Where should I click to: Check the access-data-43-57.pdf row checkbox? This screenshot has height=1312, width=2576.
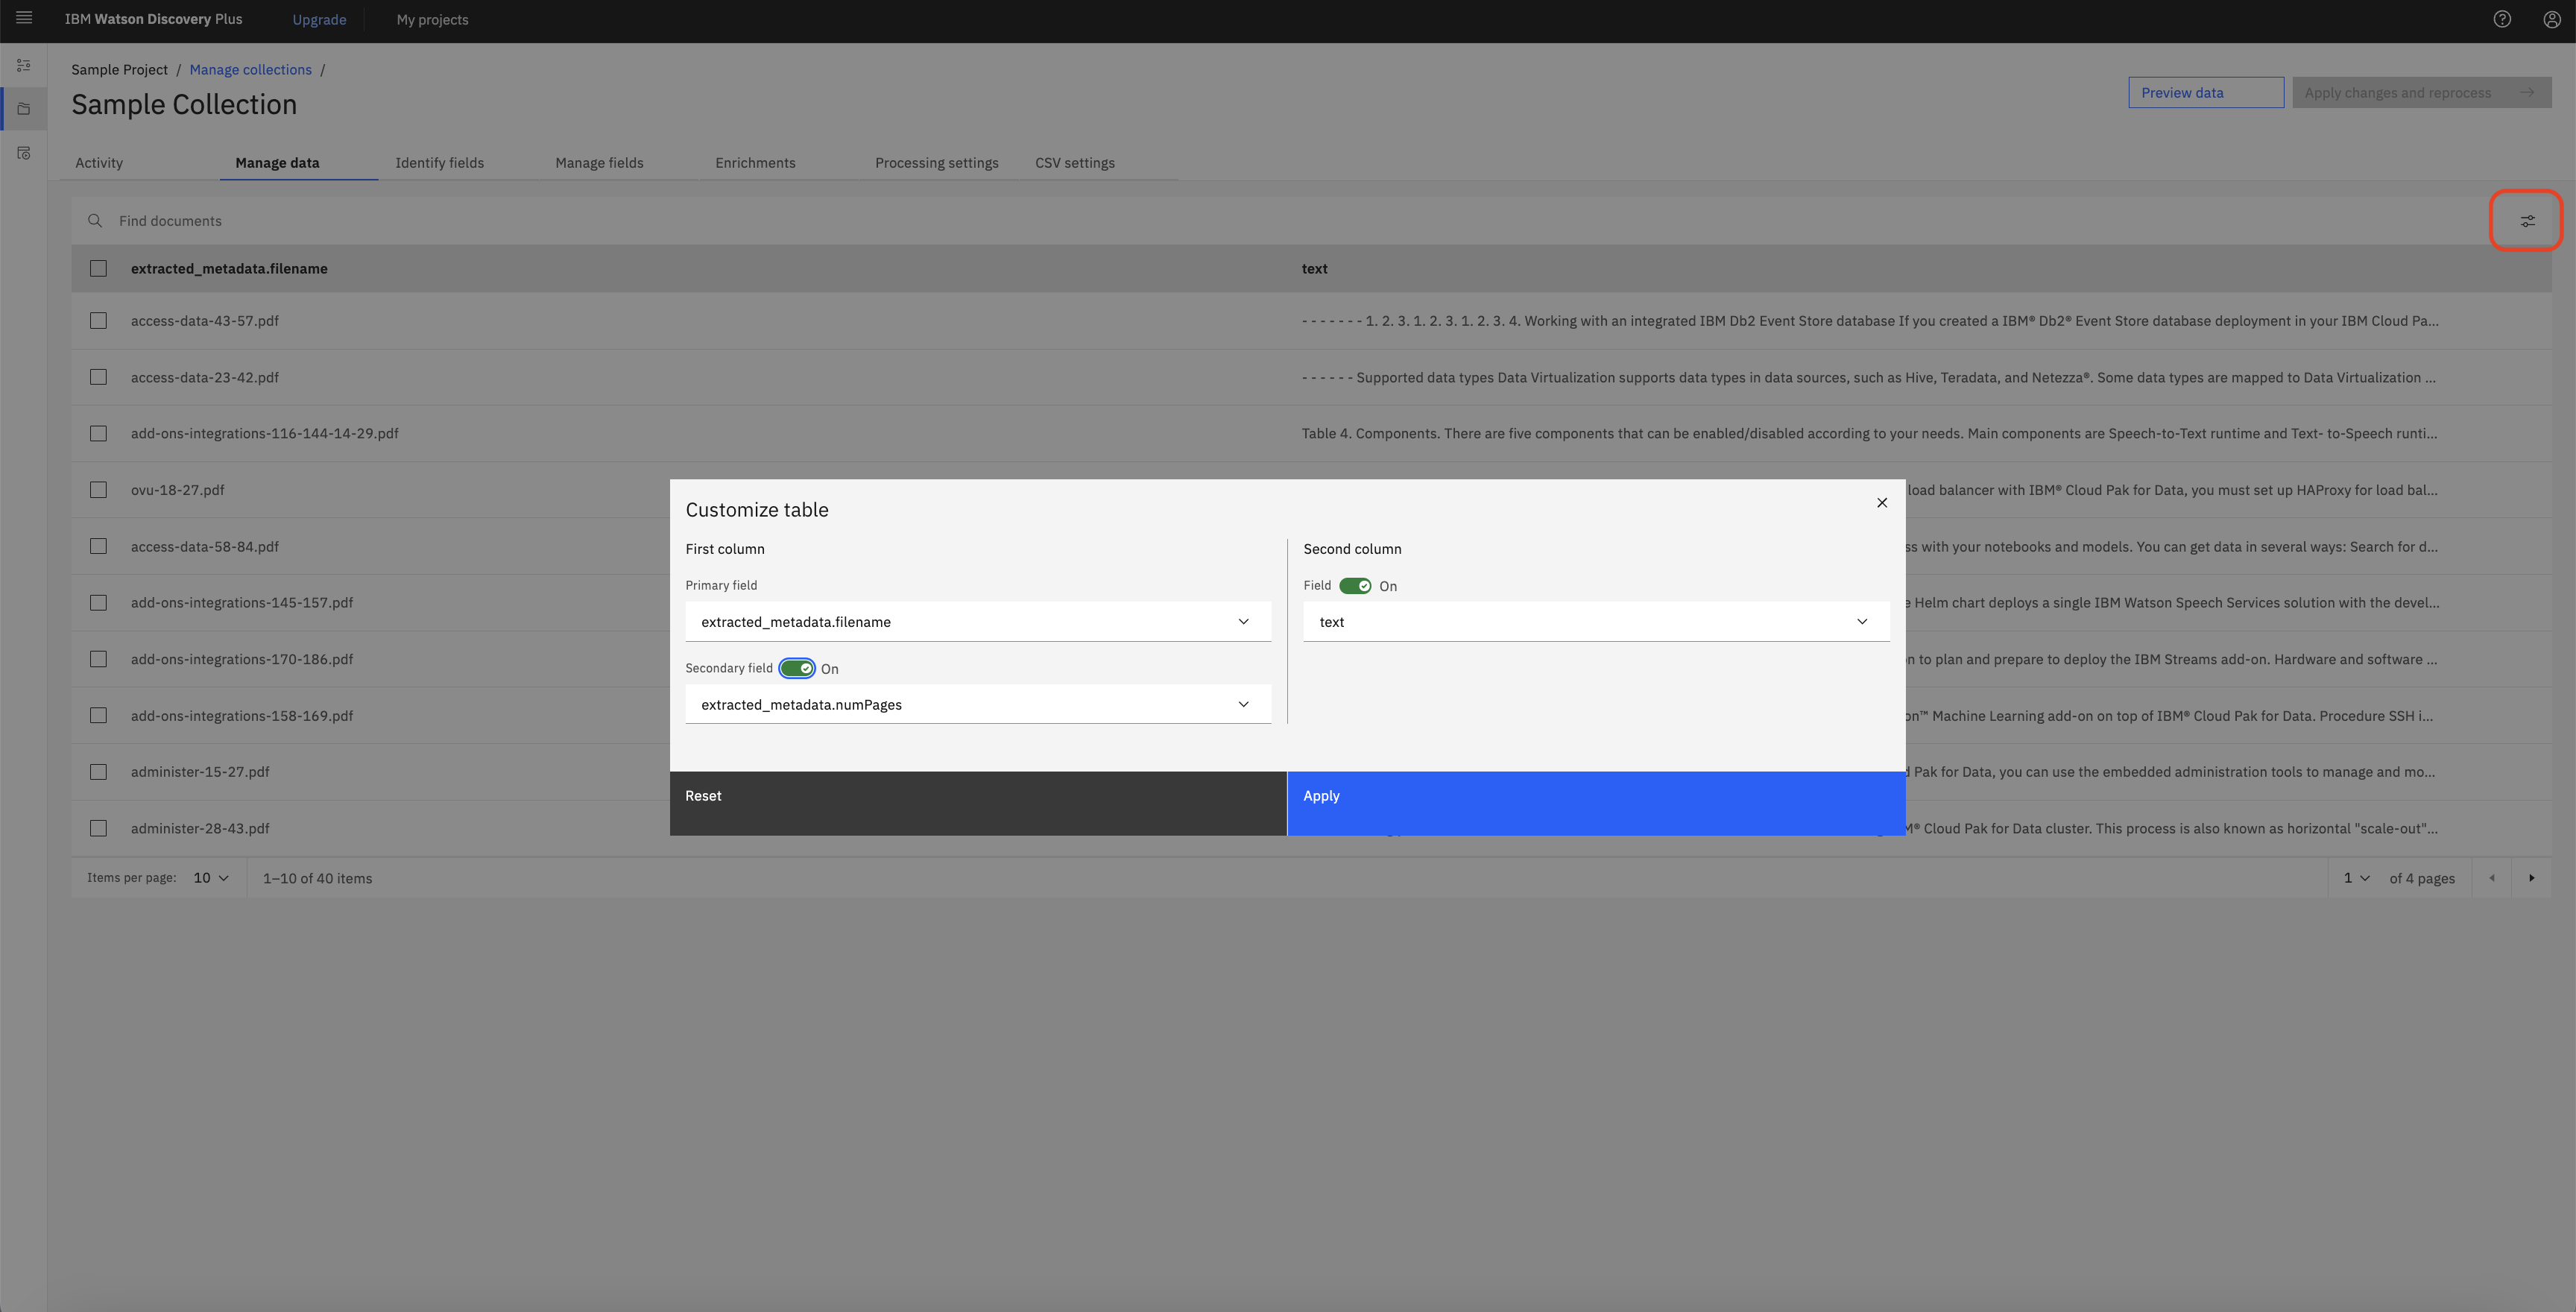pyautogui.click(x=98, y=321)
